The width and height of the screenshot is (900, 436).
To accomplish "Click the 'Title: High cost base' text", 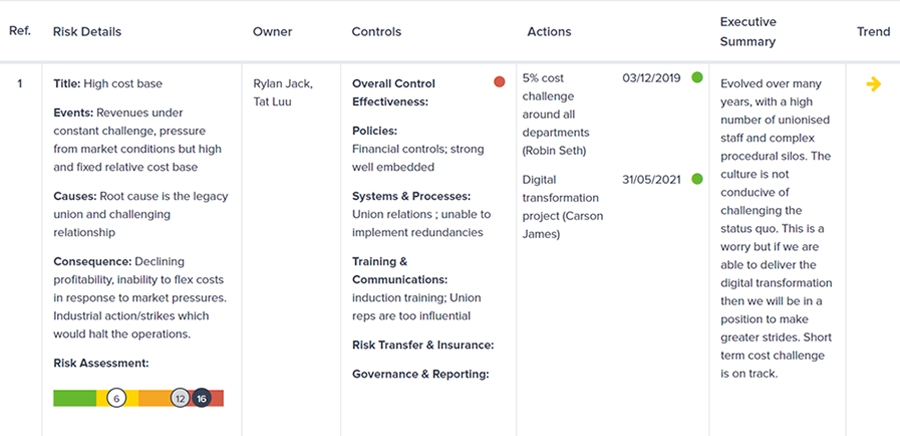I will coord(108,84).
